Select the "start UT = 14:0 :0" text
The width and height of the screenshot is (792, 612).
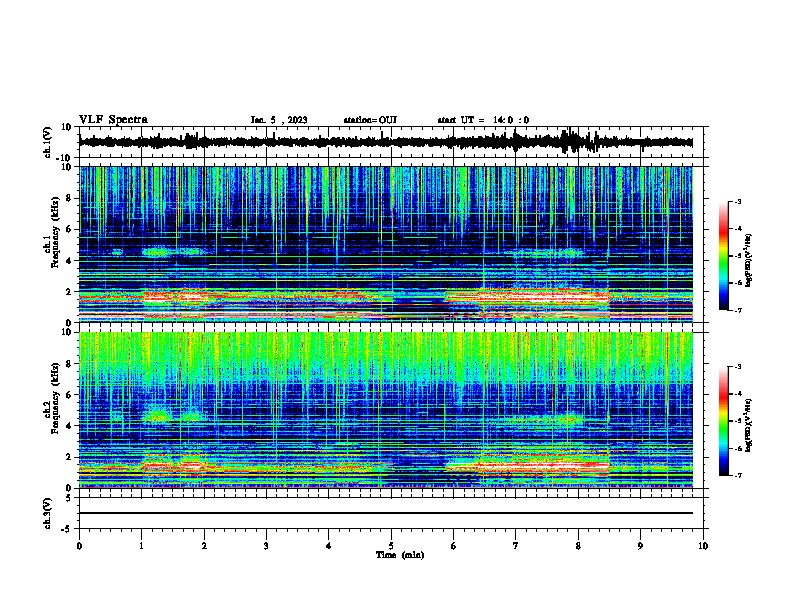coord(483,120)
